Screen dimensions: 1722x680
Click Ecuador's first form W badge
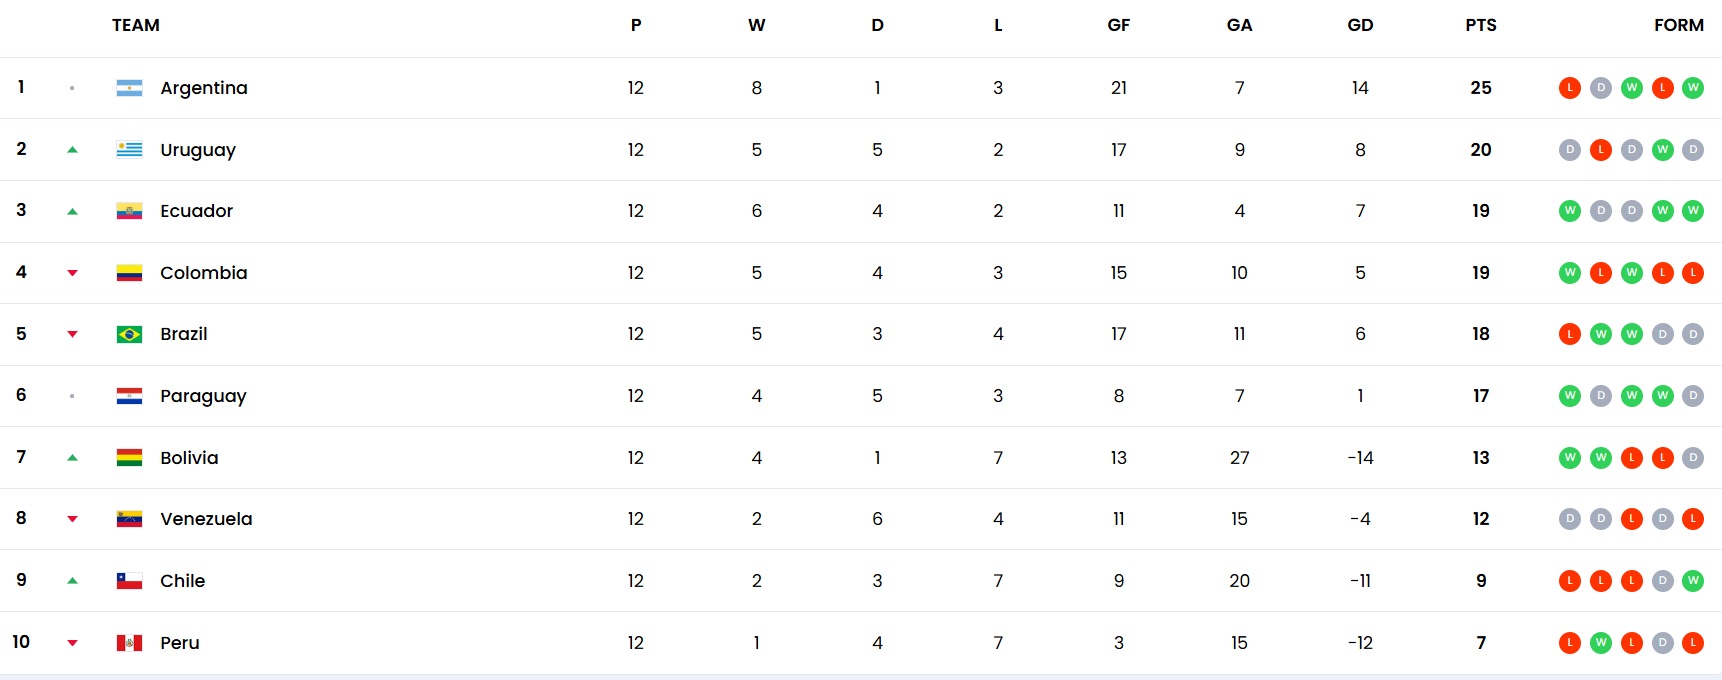(1570, 211)
